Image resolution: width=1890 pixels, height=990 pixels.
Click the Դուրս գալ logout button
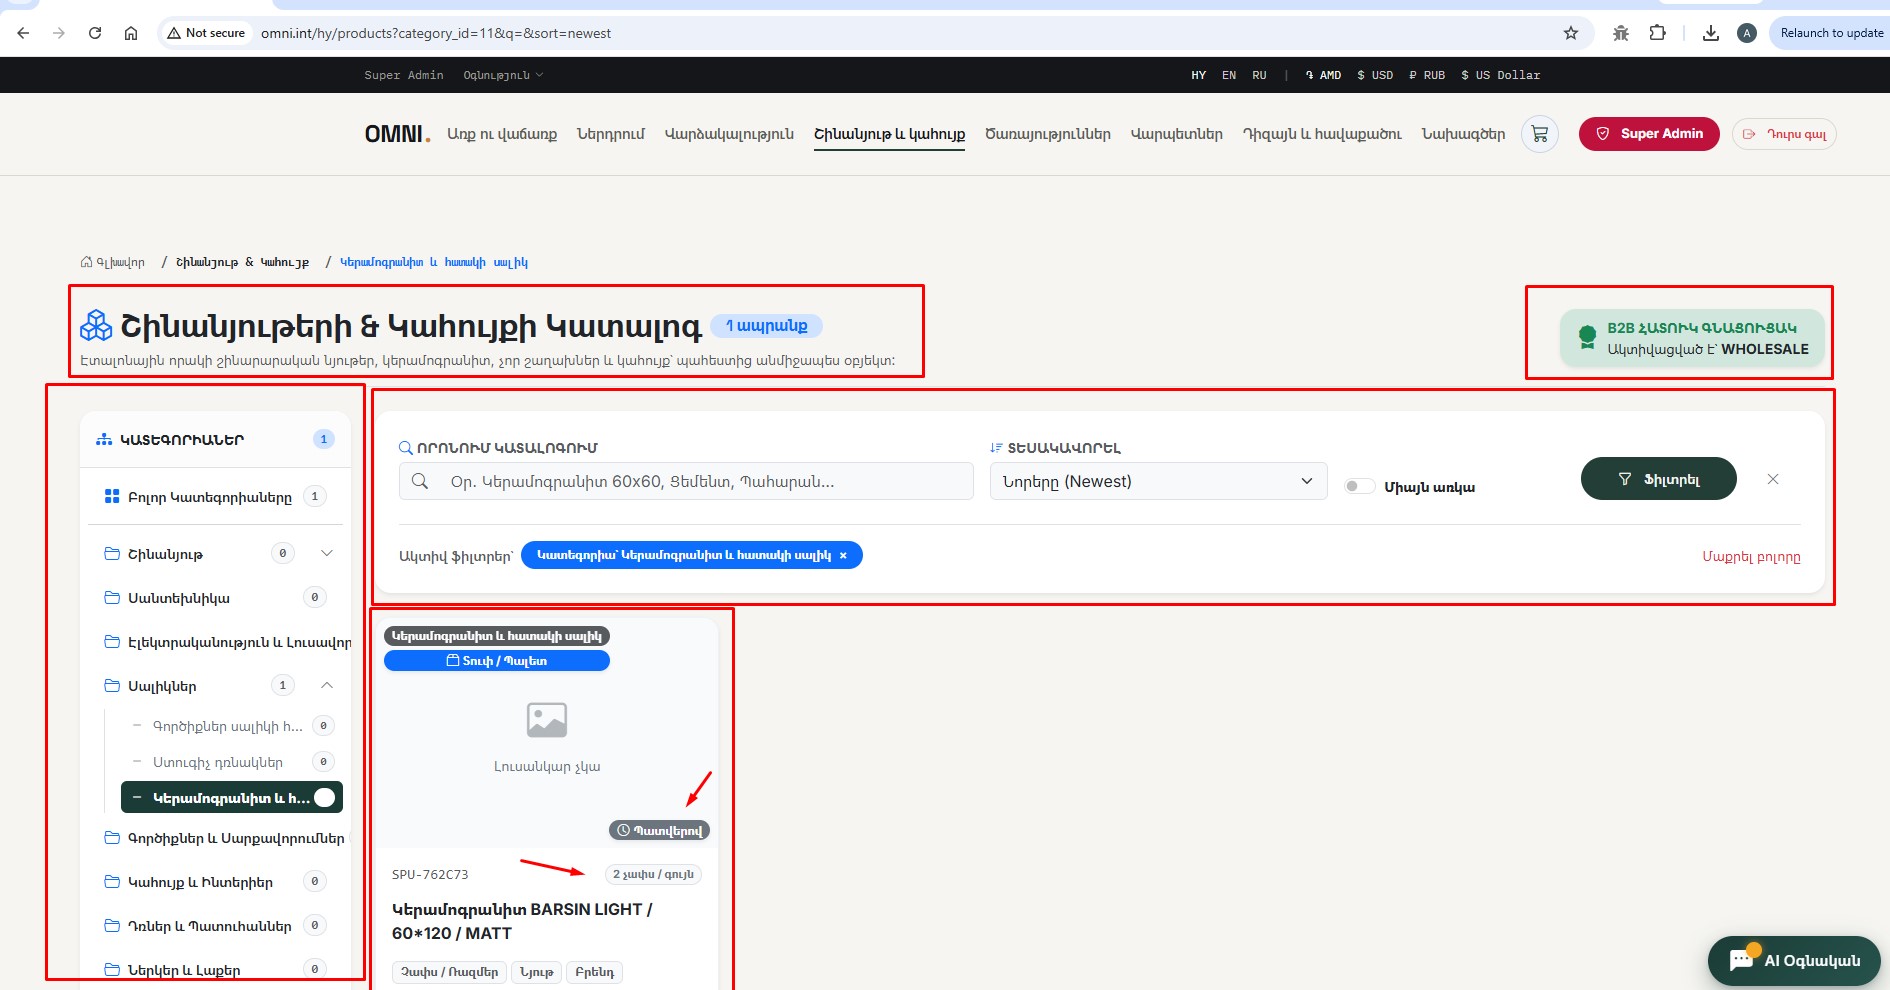pyautogui.click(x=1784, y=134)
